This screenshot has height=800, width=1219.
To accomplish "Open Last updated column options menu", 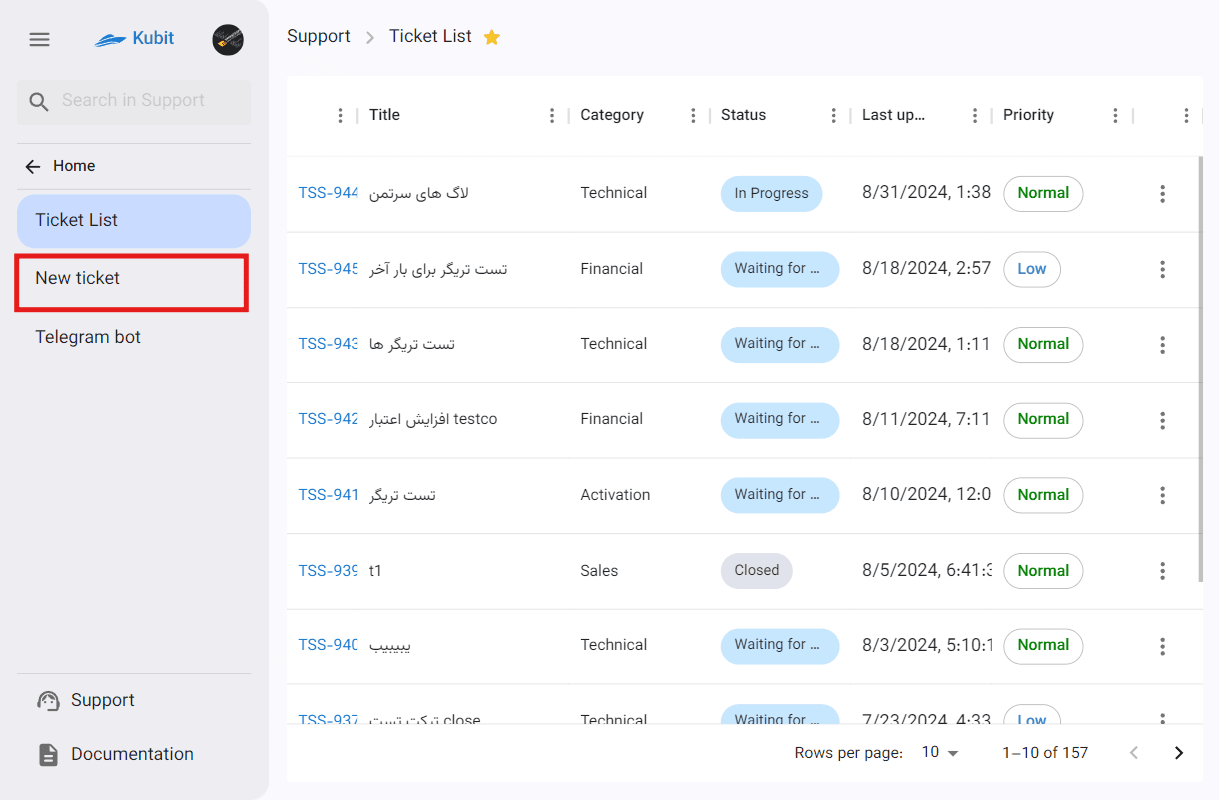I will pos(975,116).
